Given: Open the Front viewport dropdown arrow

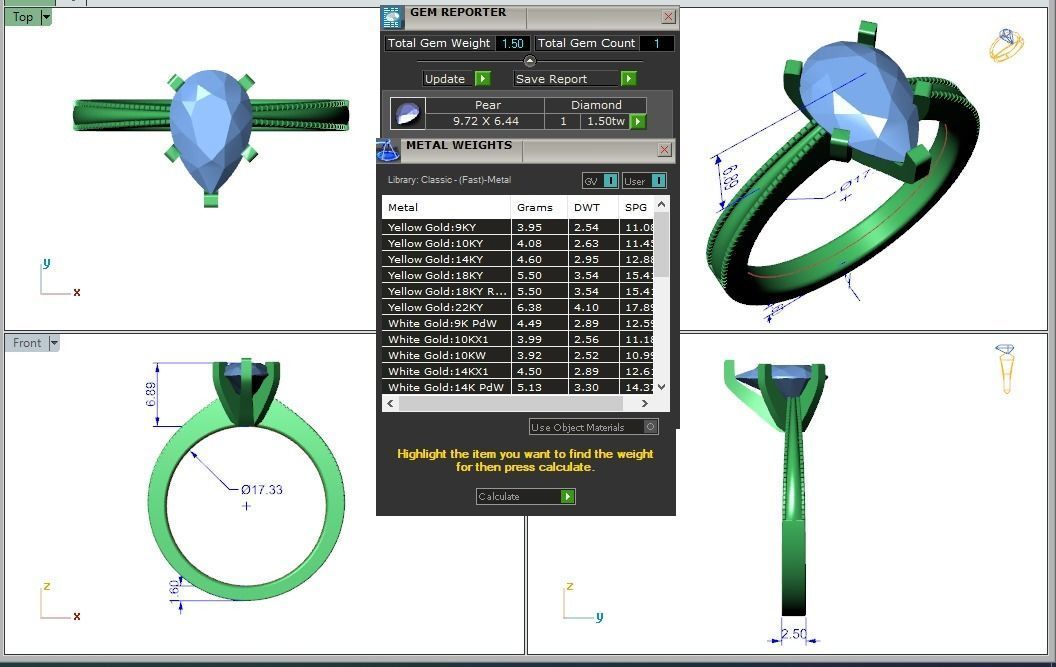Looking at the screenshot, I should (x=54, y=343).
